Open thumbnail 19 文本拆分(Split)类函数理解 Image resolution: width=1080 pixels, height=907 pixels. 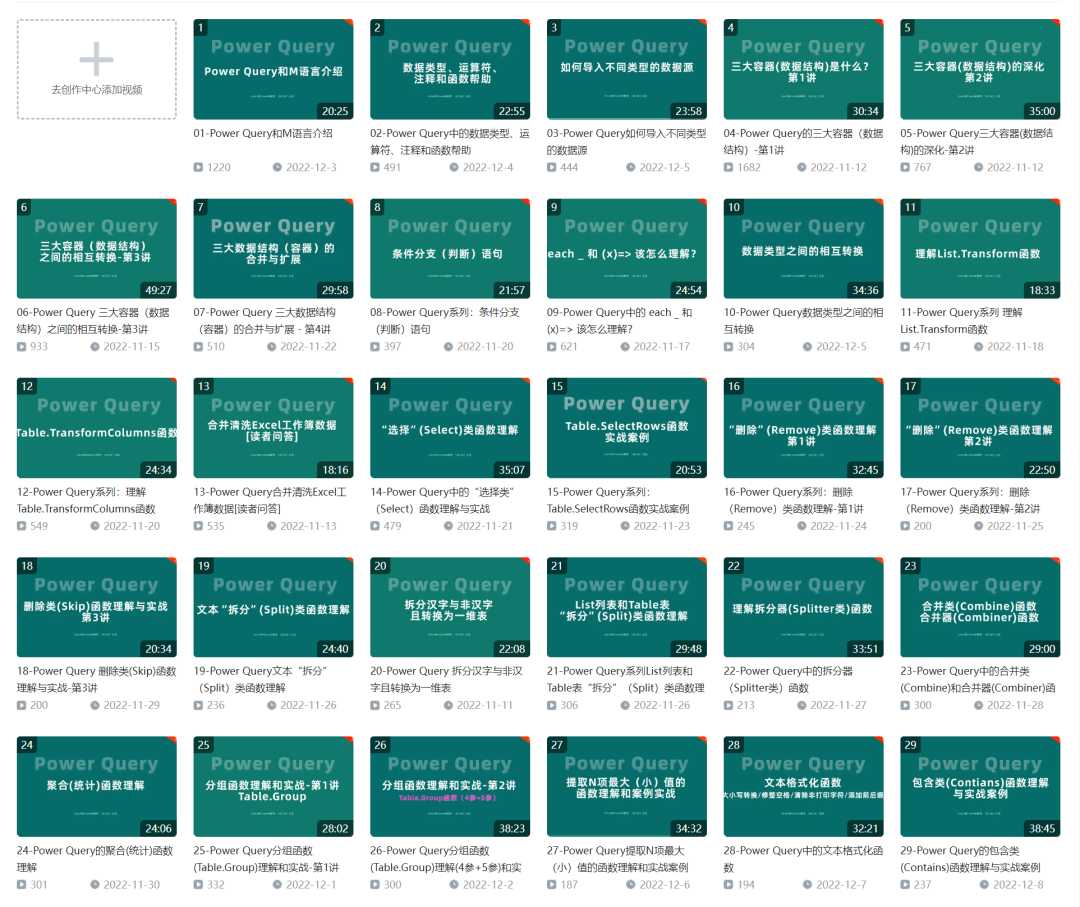tap(273, 607)
